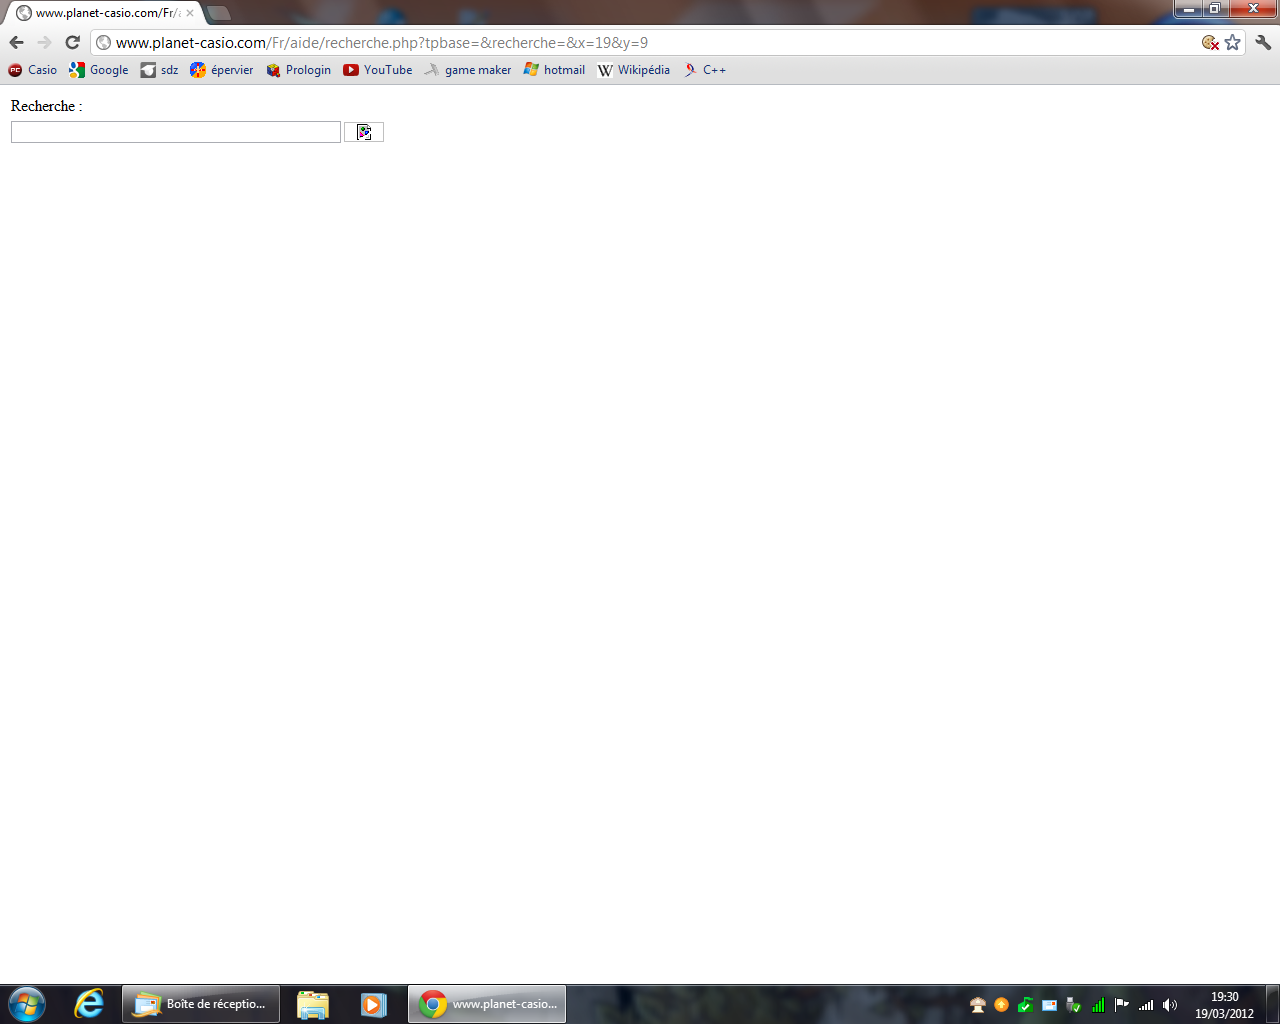Open the sdz bookmark
The height and width of the screenshot is (1024, 1280).
160,70
